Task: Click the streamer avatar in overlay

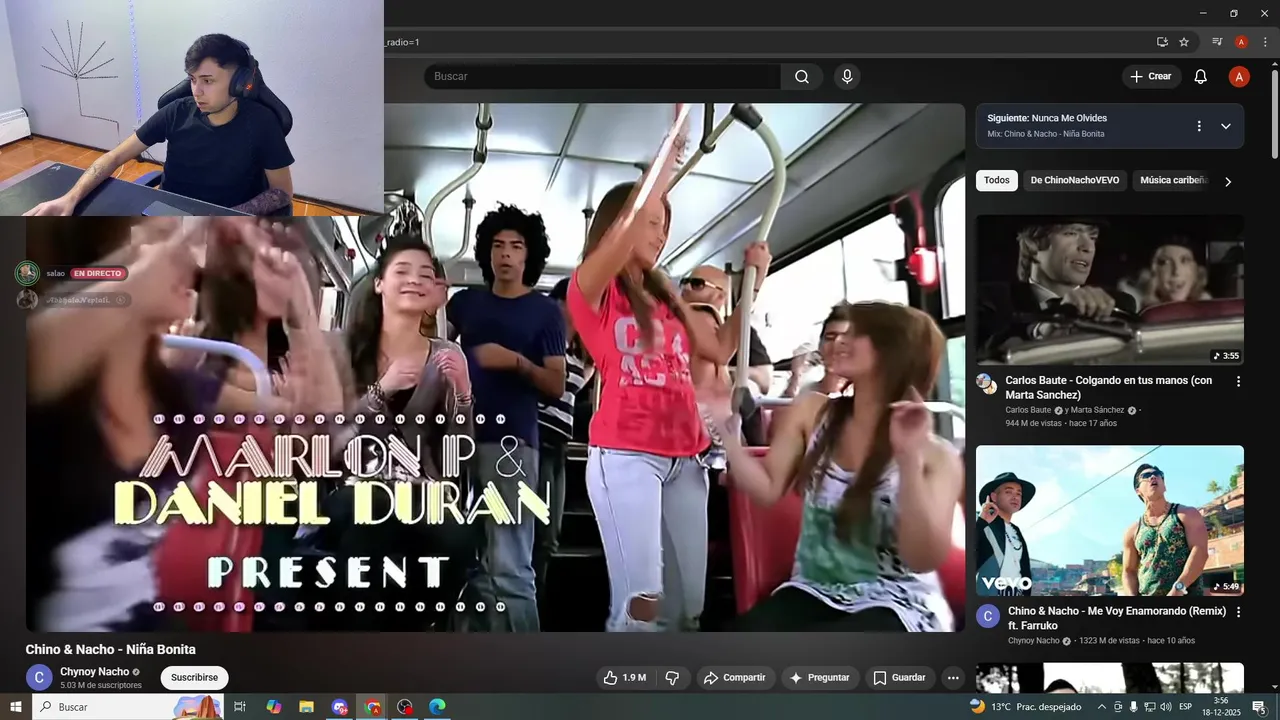Action: click(27, 273)
